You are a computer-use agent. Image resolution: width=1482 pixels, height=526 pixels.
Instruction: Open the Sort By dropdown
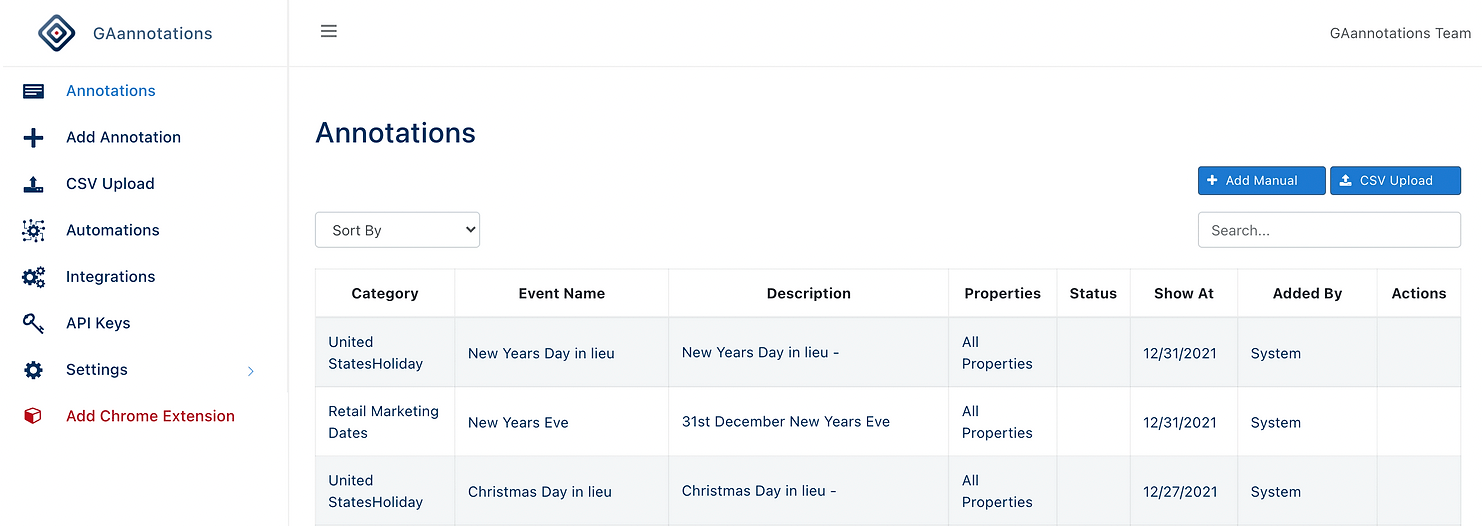(397, 230)
